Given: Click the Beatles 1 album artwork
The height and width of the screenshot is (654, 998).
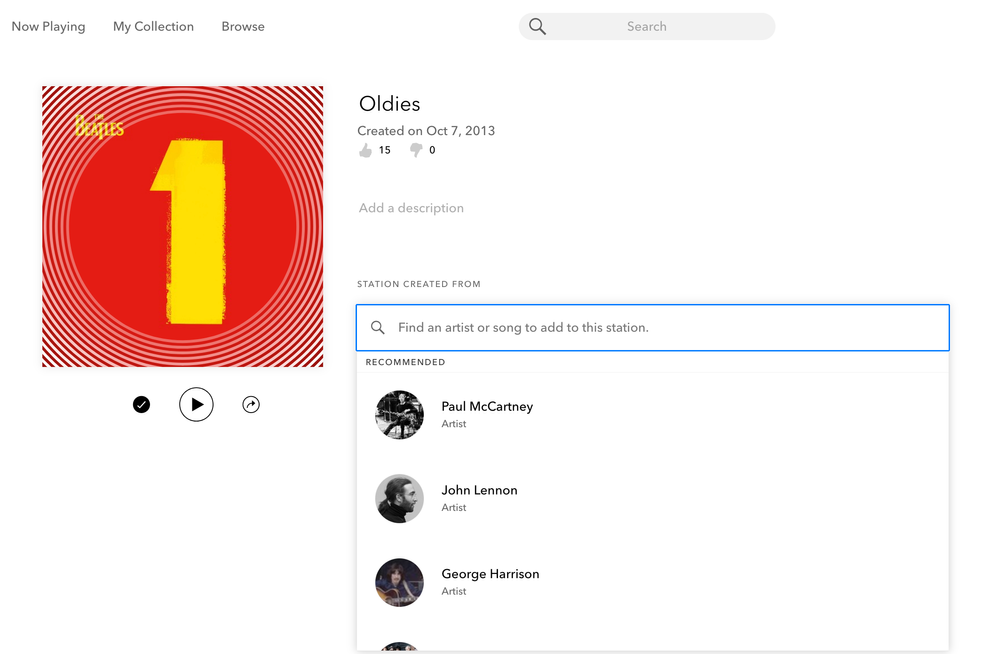Looking at the screenshot, I should click(182, 226).
